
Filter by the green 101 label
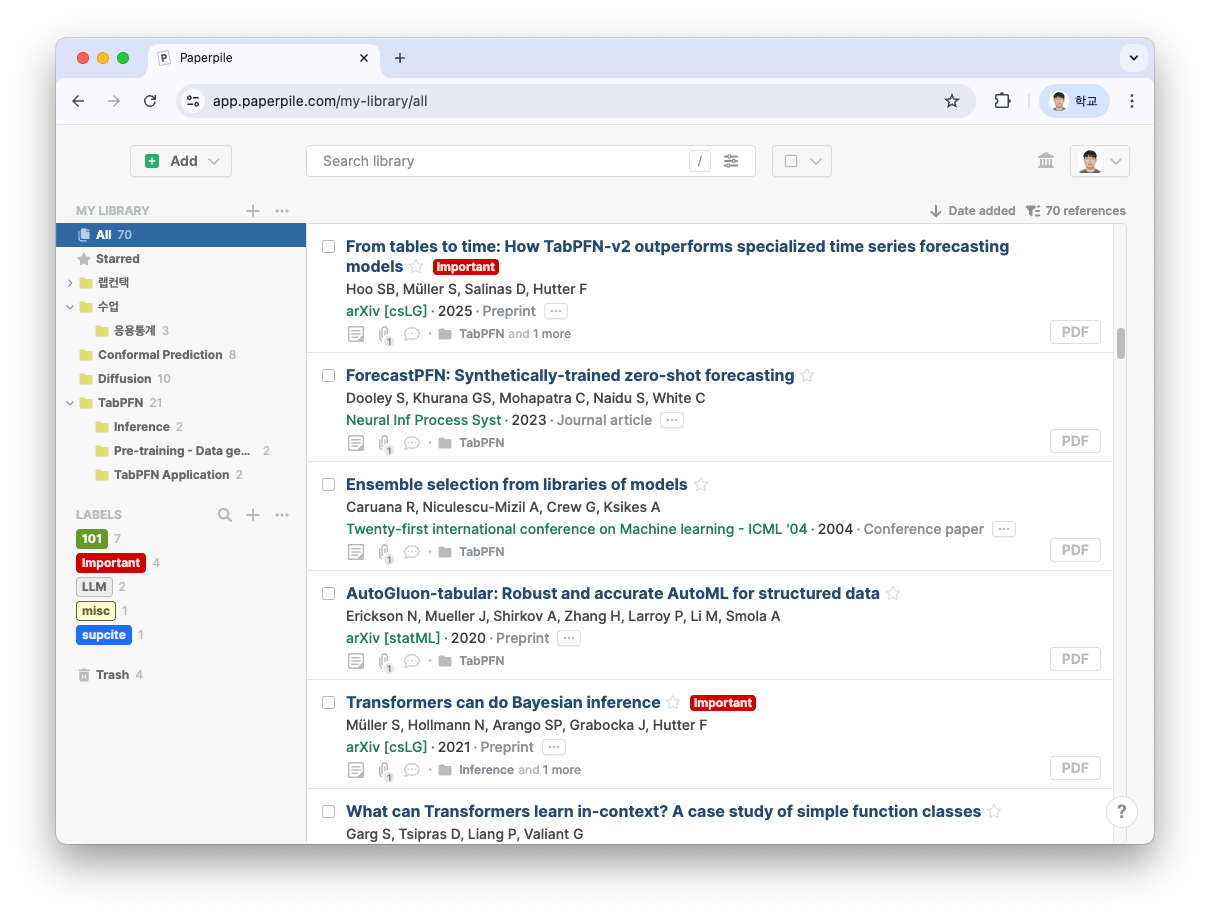coord(92,539)
